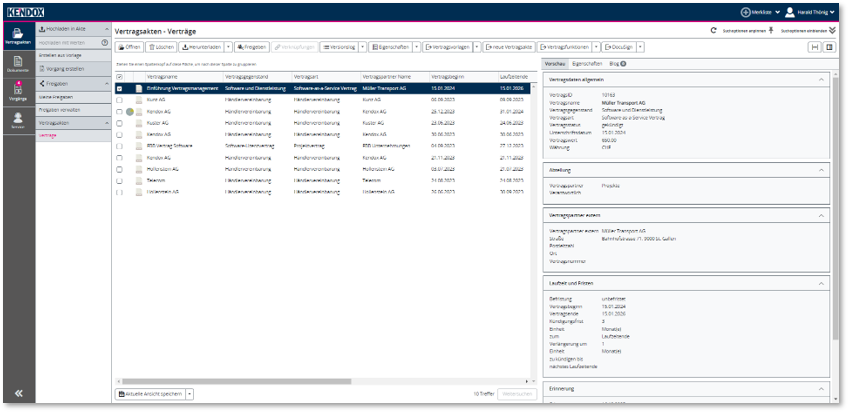Open the Dokumente sidebar module
Screen dimensions: 848x412
pyautogui.click(x=17, y=64)
